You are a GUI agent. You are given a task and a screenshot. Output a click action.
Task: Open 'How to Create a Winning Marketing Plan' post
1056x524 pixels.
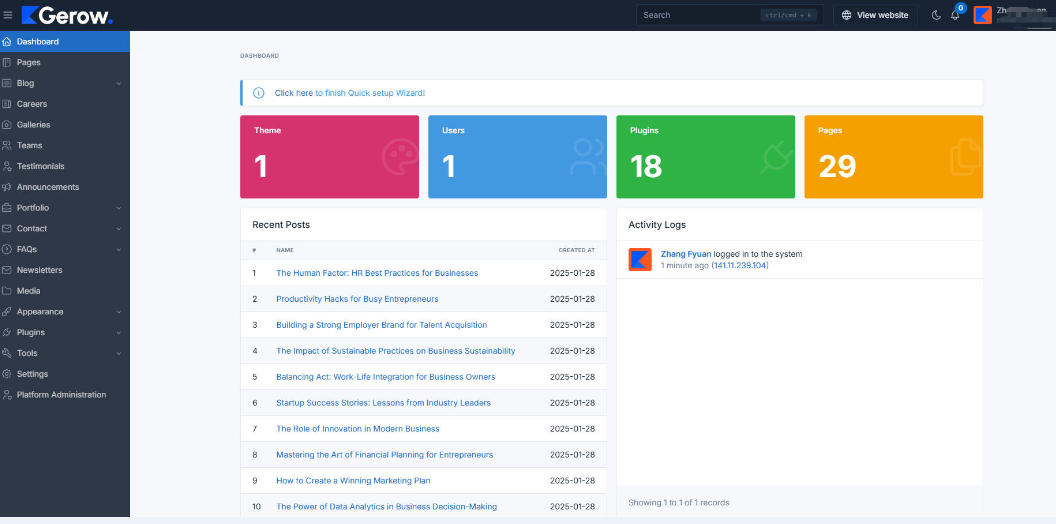(x=353, y=481)
